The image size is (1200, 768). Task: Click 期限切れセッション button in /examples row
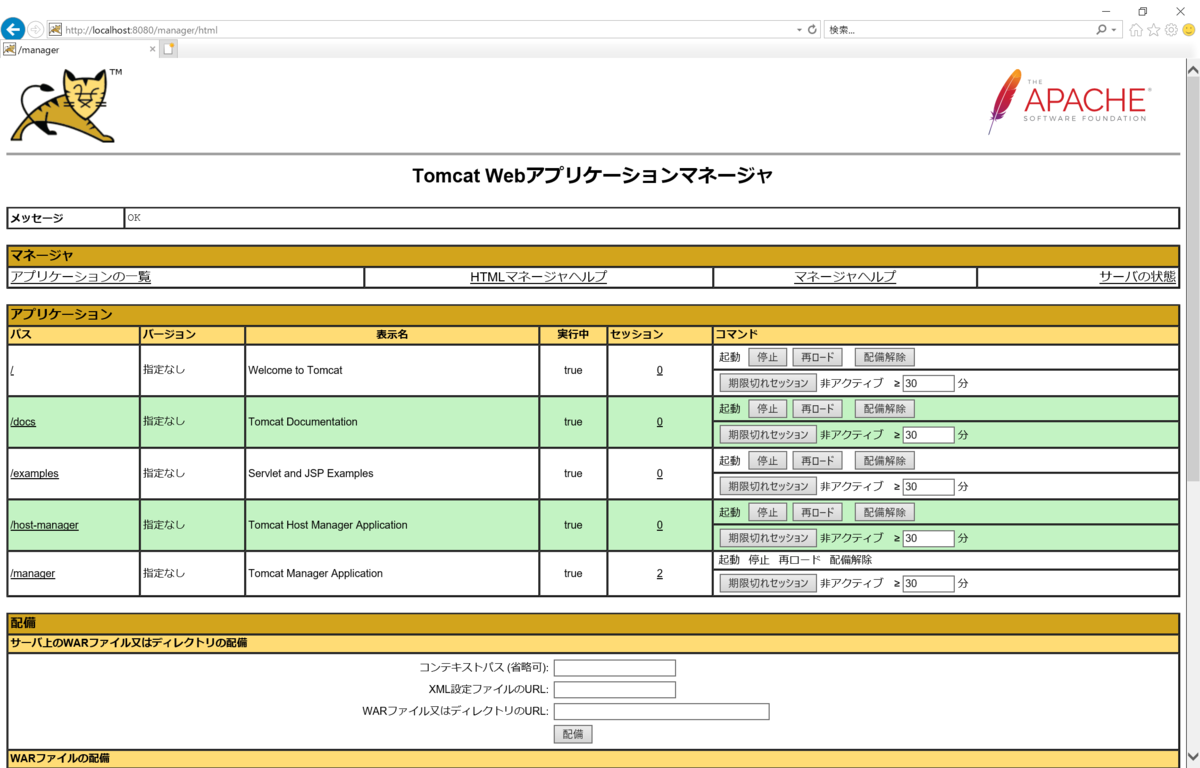click(x=768, y=487)
